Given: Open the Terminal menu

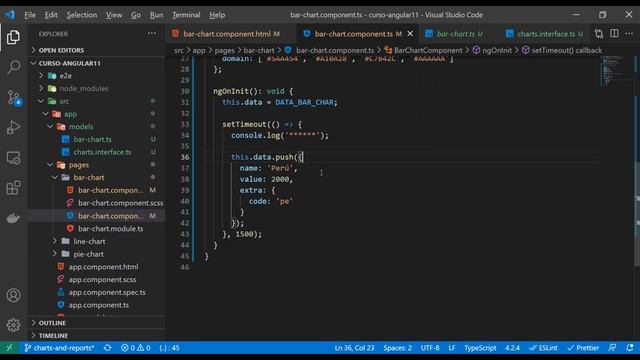Looking at the screenshot, I should point(186,15).
